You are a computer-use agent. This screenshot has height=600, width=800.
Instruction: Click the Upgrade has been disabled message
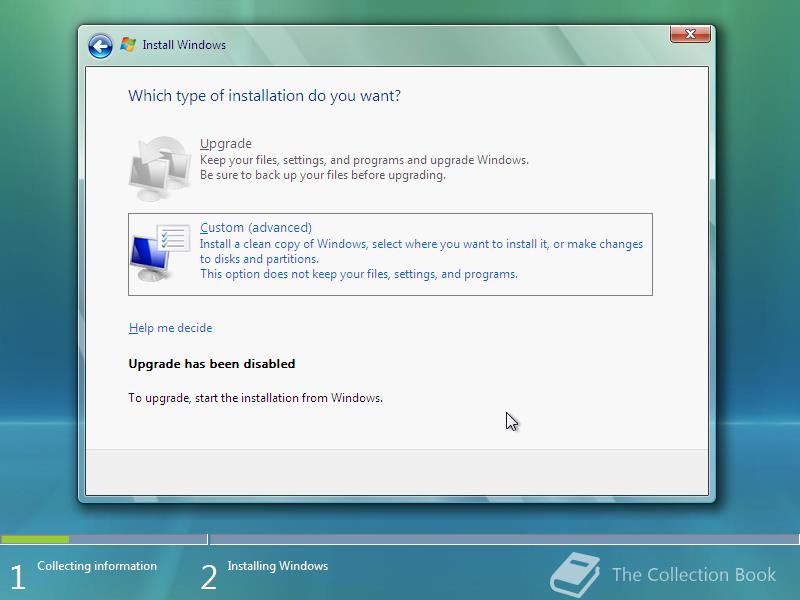pyautogui.click(x=211, y=364)
